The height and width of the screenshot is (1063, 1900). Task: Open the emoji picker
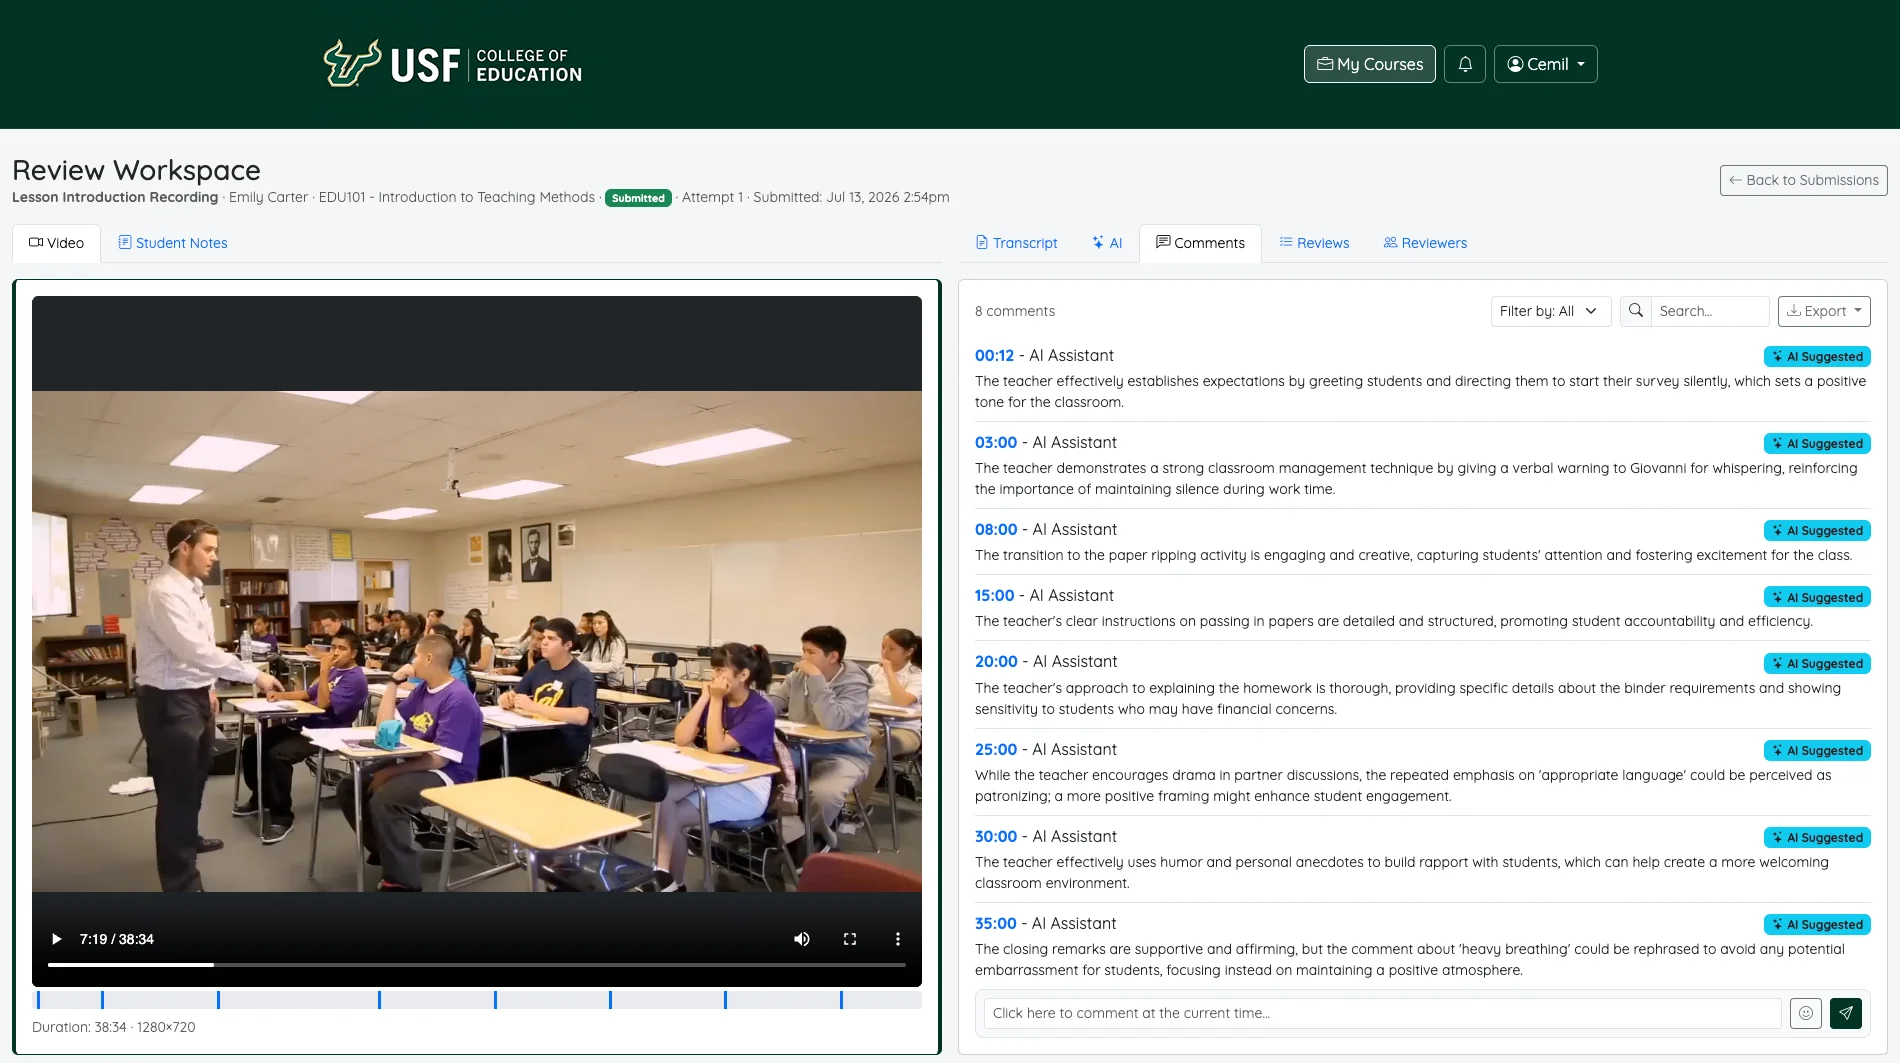(1806, 1013)
